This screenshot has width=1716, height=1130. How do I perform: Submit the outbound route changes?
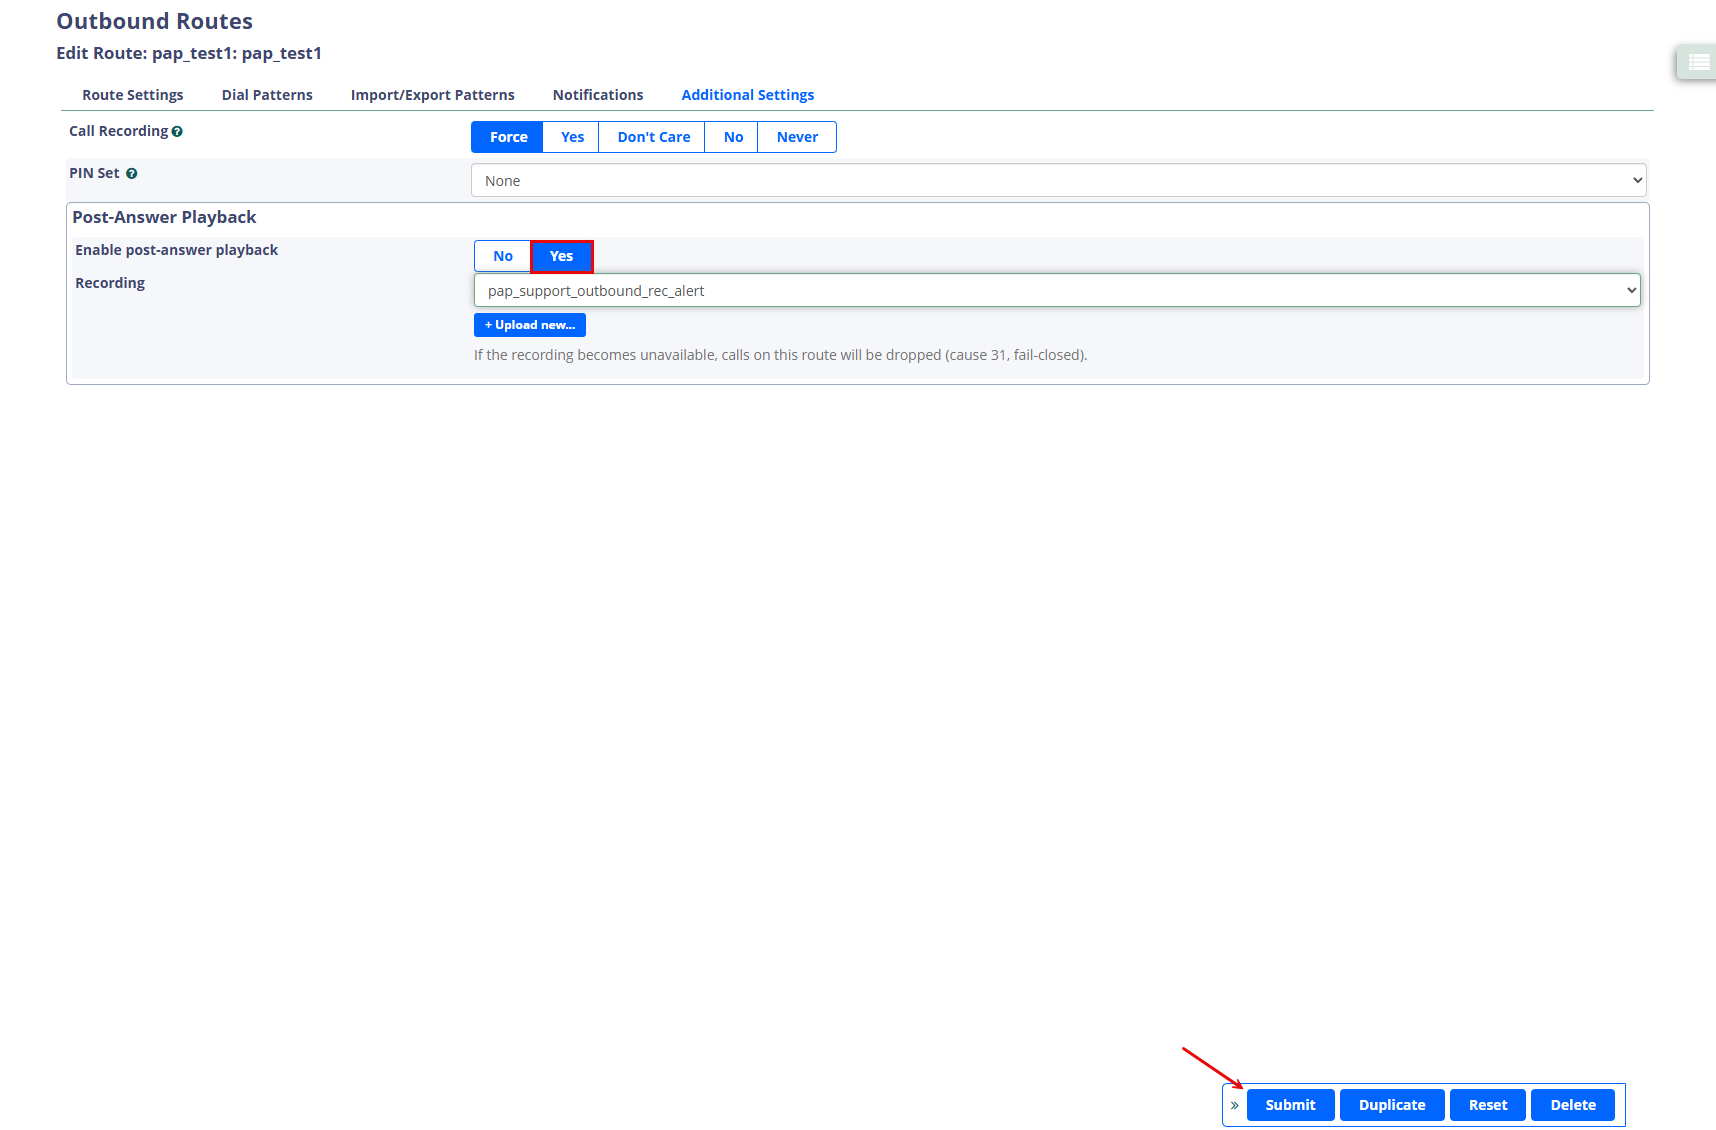click(1290, 1105)
